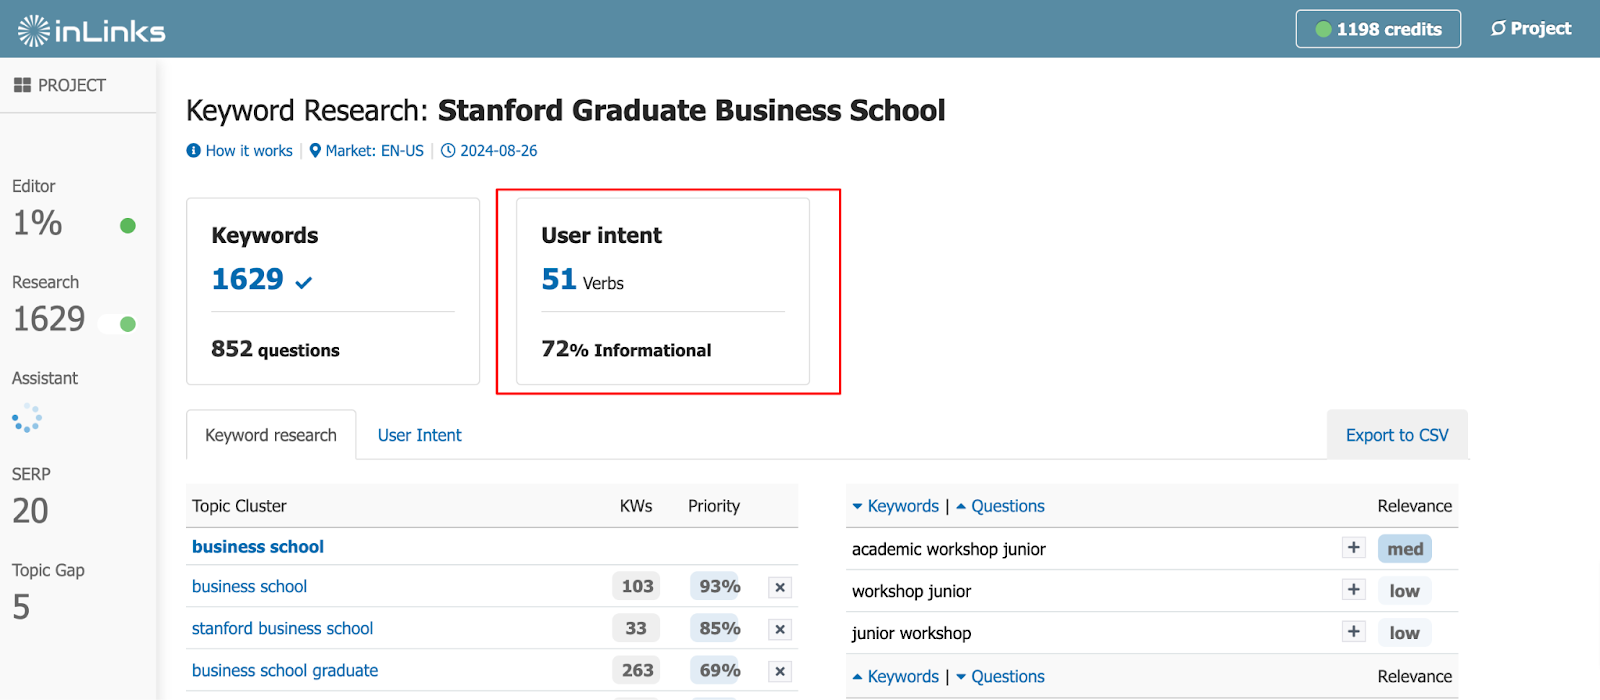
Task: Export results with Export to CSV
Action: pos(1397,435)
